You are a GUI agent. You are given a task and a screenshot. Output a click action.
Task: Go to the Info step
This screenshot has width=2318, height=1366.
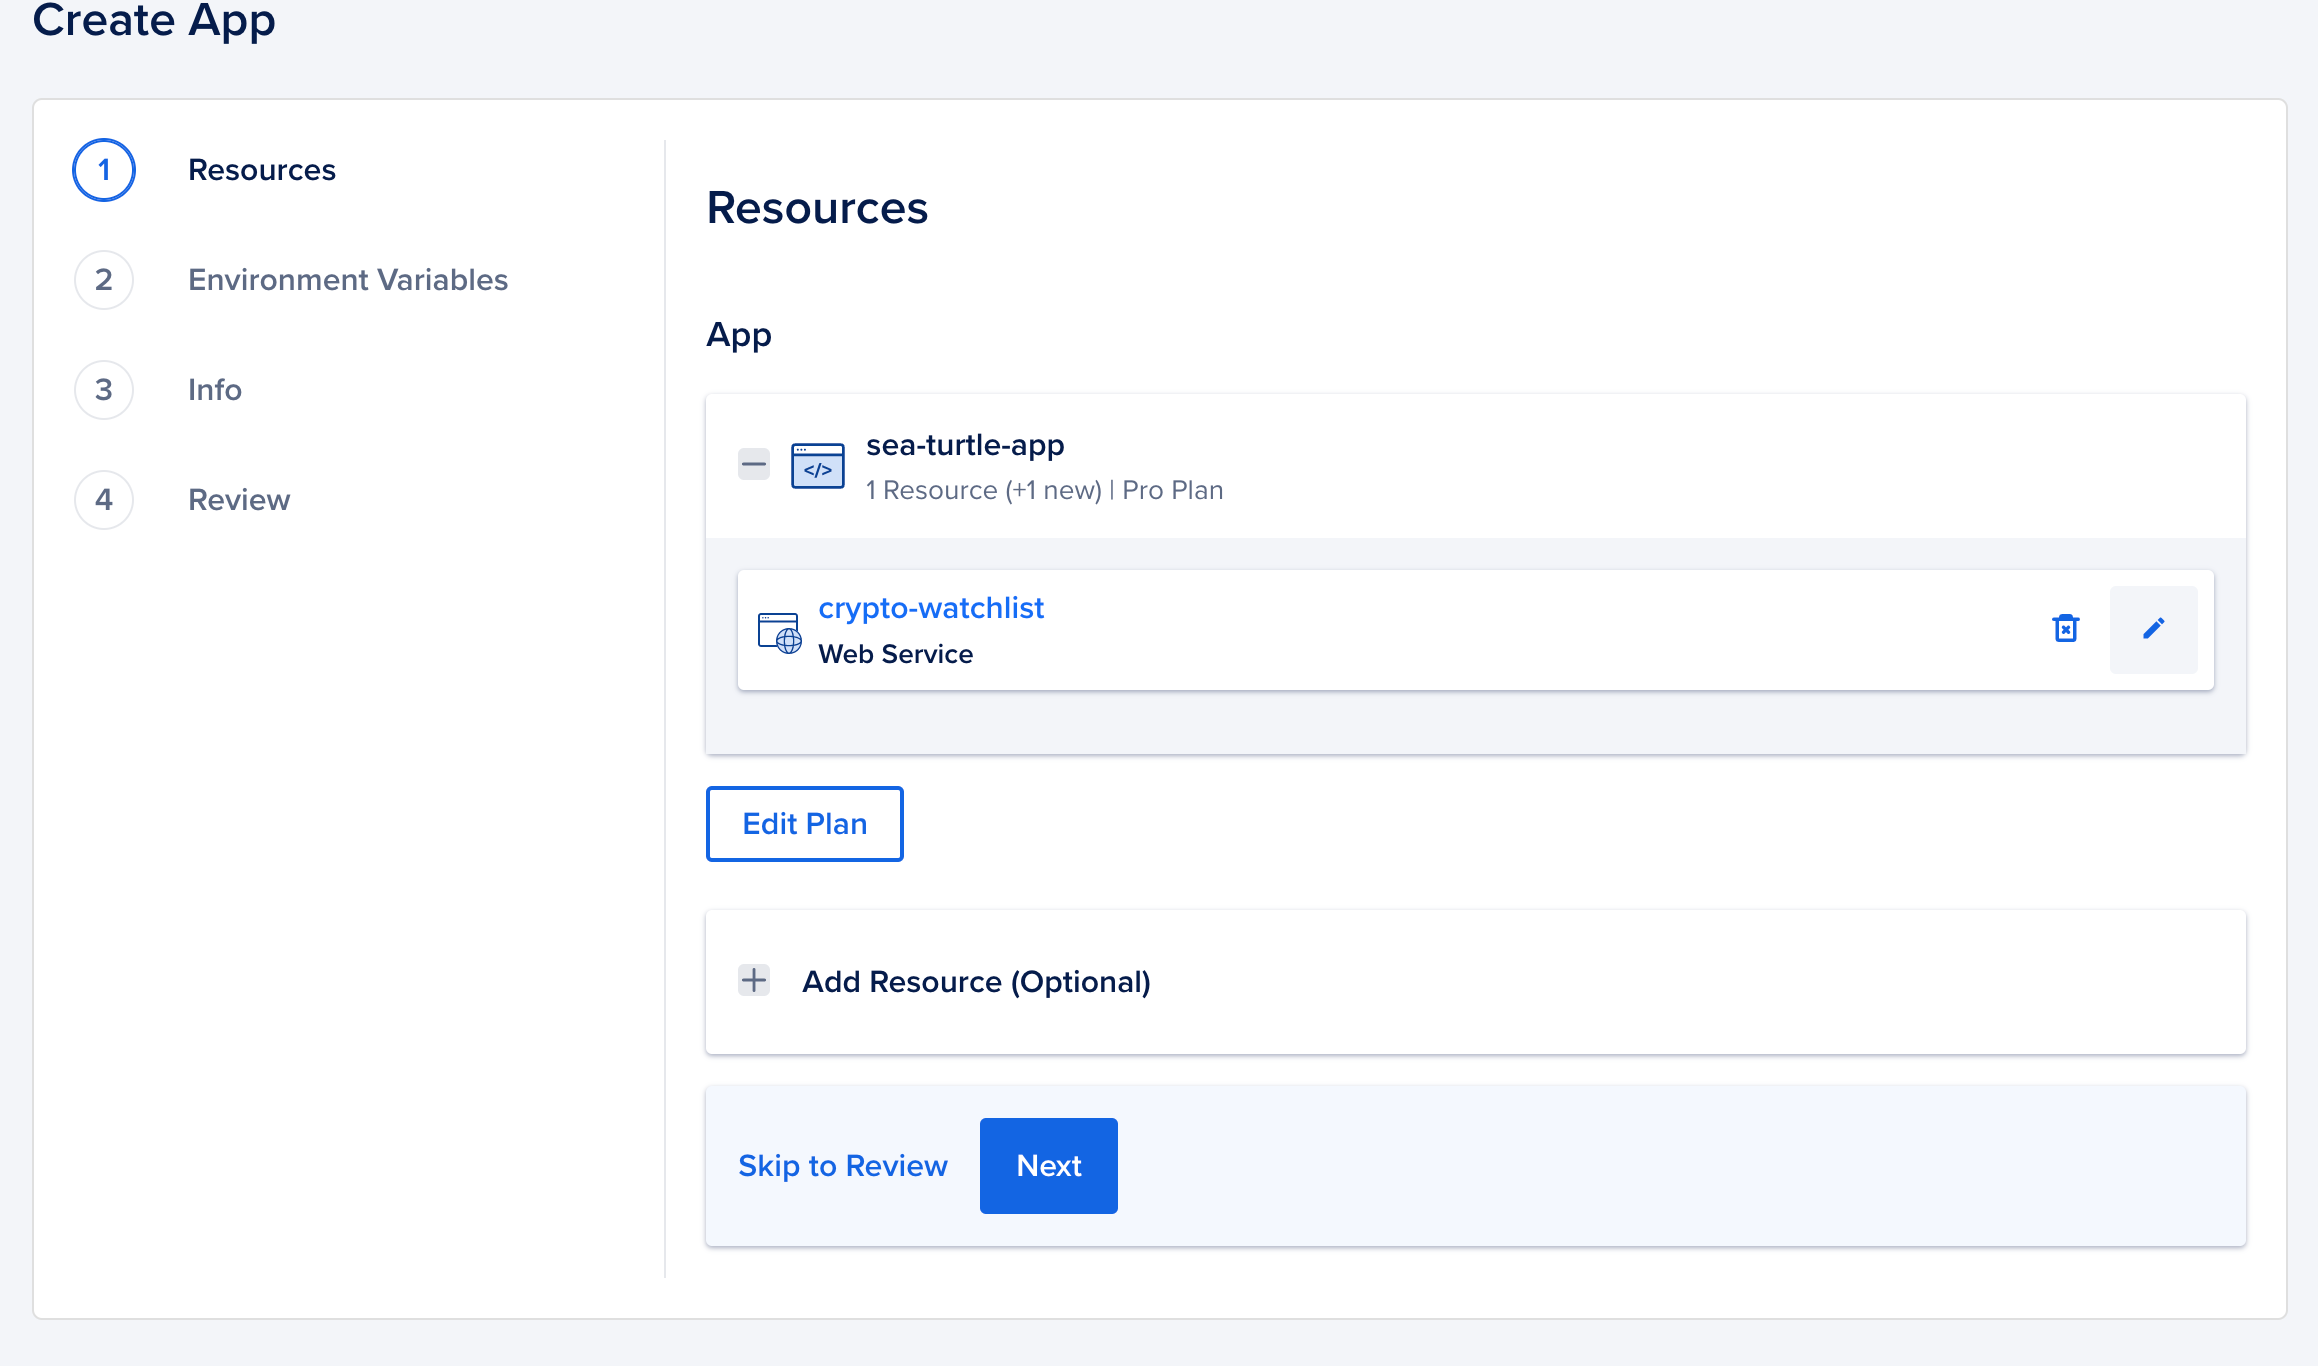215,390
